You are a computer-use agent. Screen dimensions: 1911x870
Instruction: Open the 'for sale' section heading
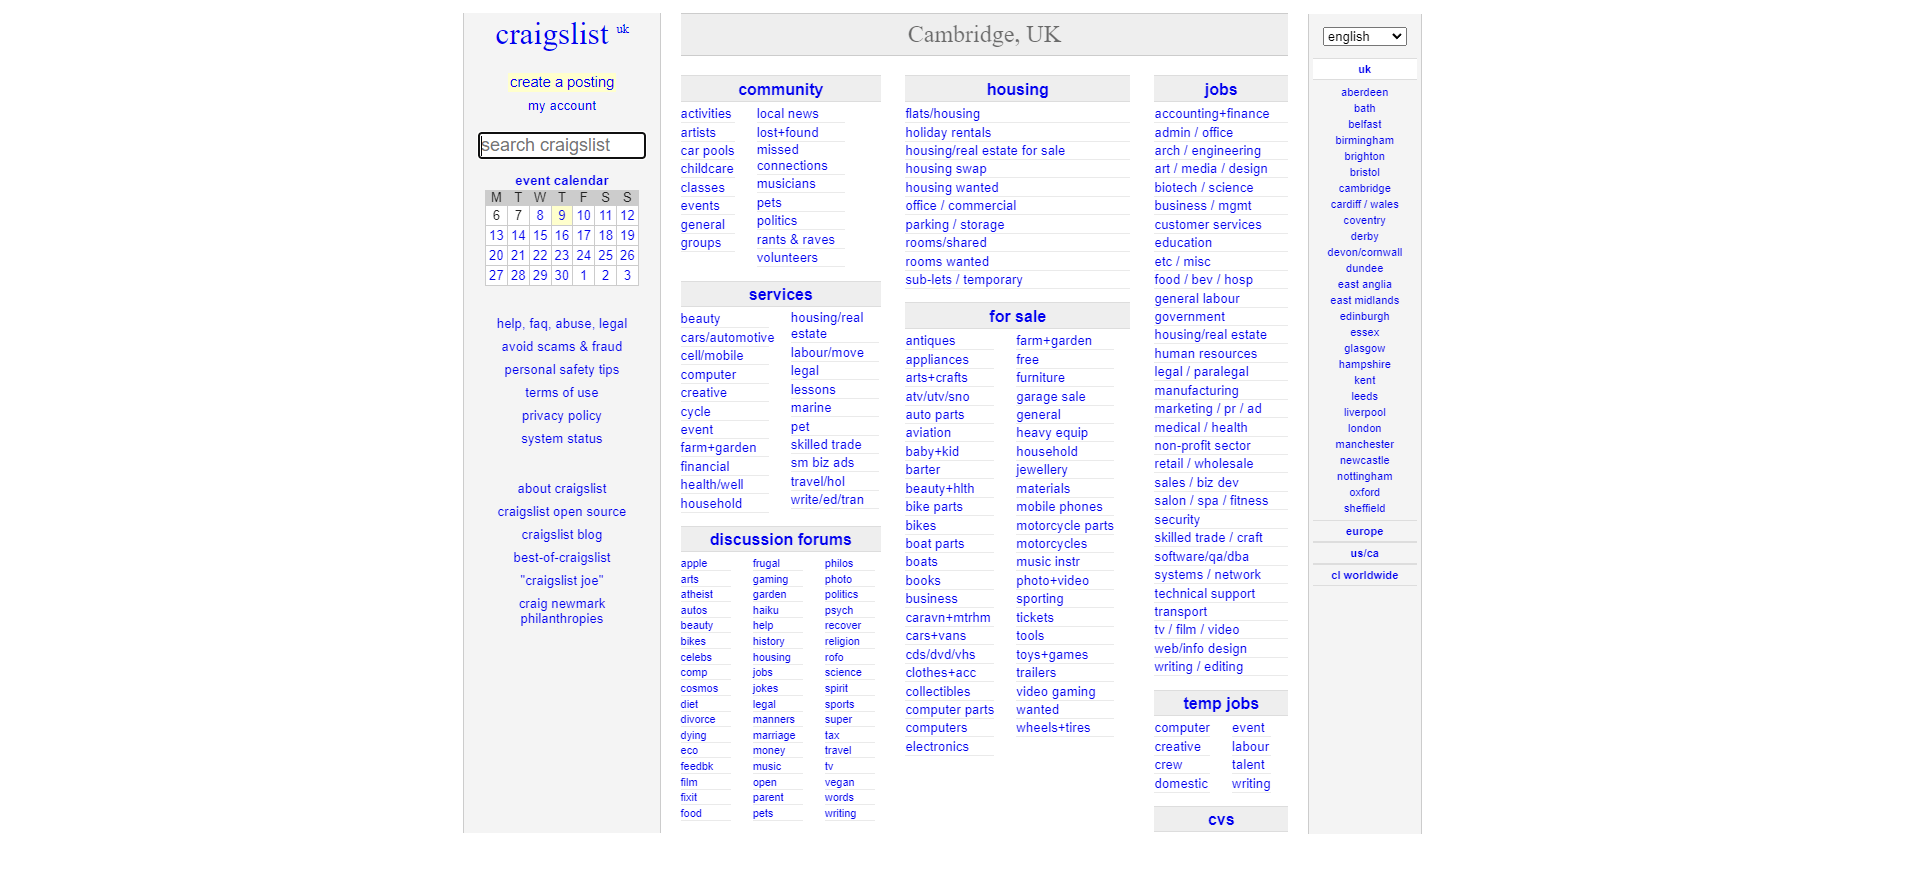(1017, 317)
